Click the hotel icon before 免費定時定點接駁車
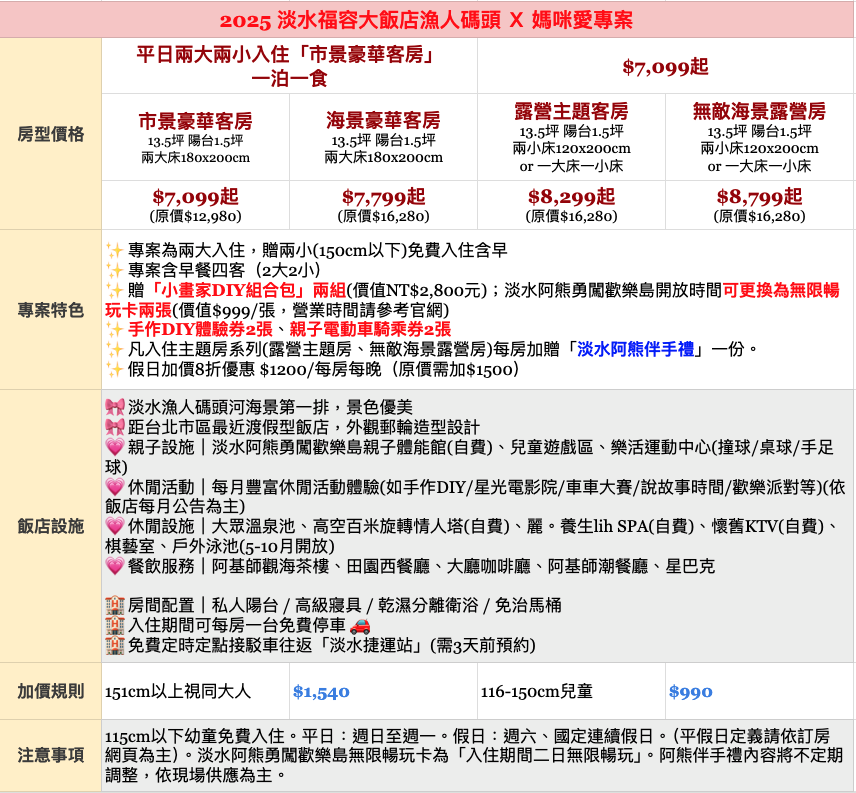The width and height of the screenshot is (856, 793). (x=114, y=645)
